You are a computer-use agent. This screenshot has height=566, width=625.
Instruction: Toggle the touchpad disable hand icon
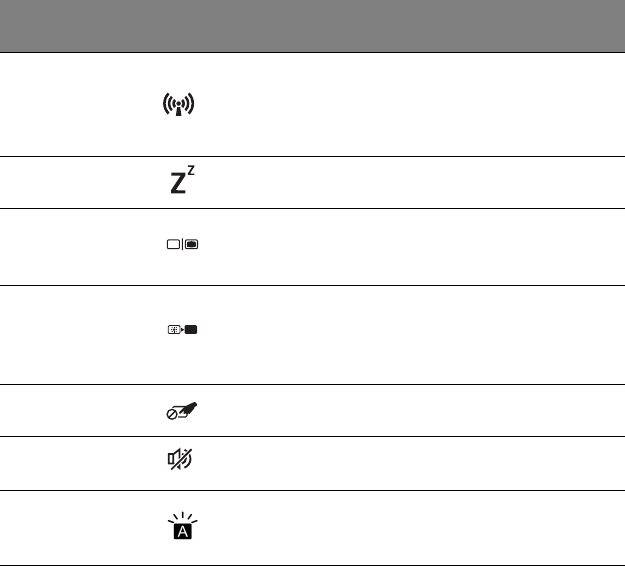tap(181, 410)
